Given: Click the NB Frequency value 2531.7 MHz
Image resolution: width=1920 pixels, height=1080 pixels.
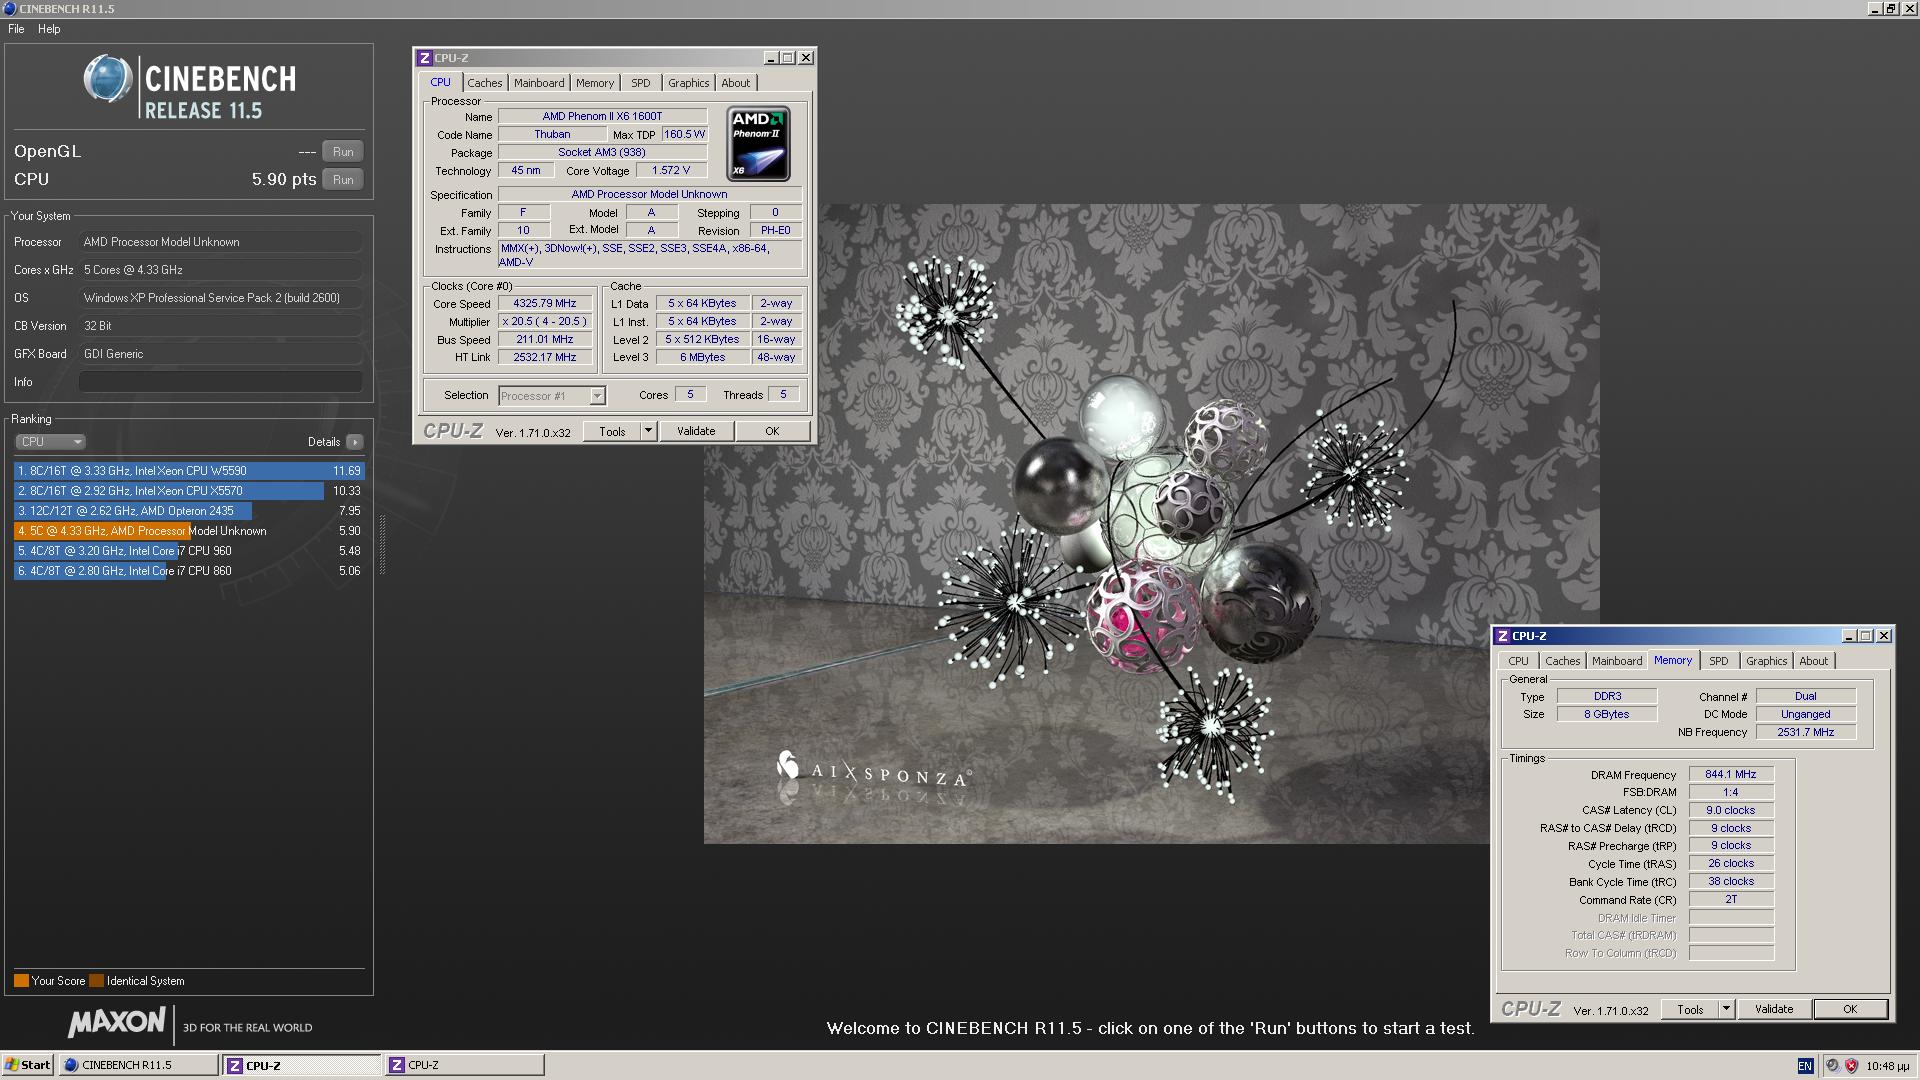Looking at the screenshot, I should coord(1806,733).
